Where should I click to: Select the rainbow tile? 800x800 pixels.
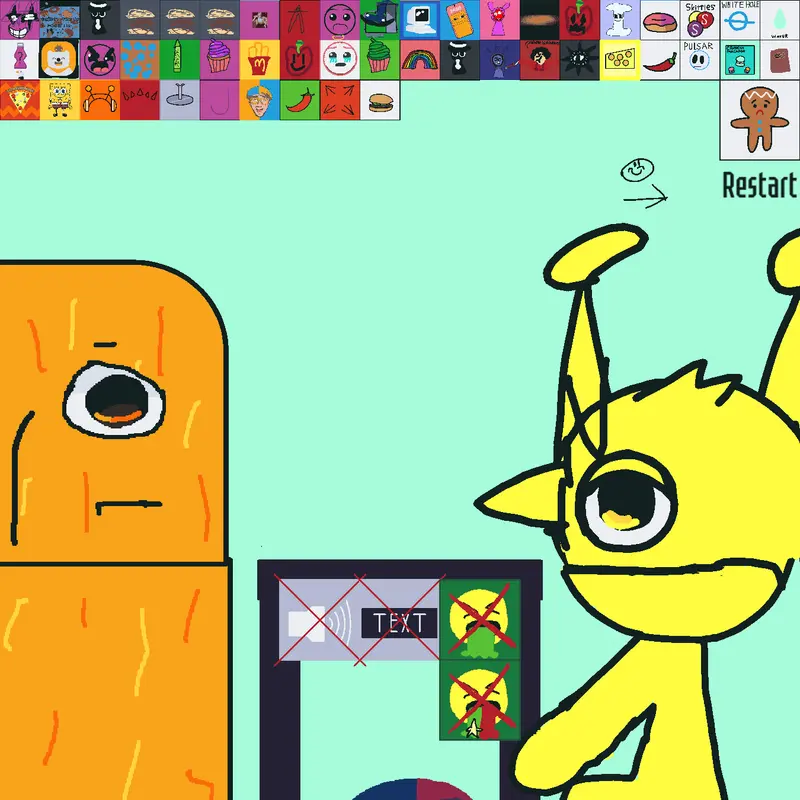point(420,60)
